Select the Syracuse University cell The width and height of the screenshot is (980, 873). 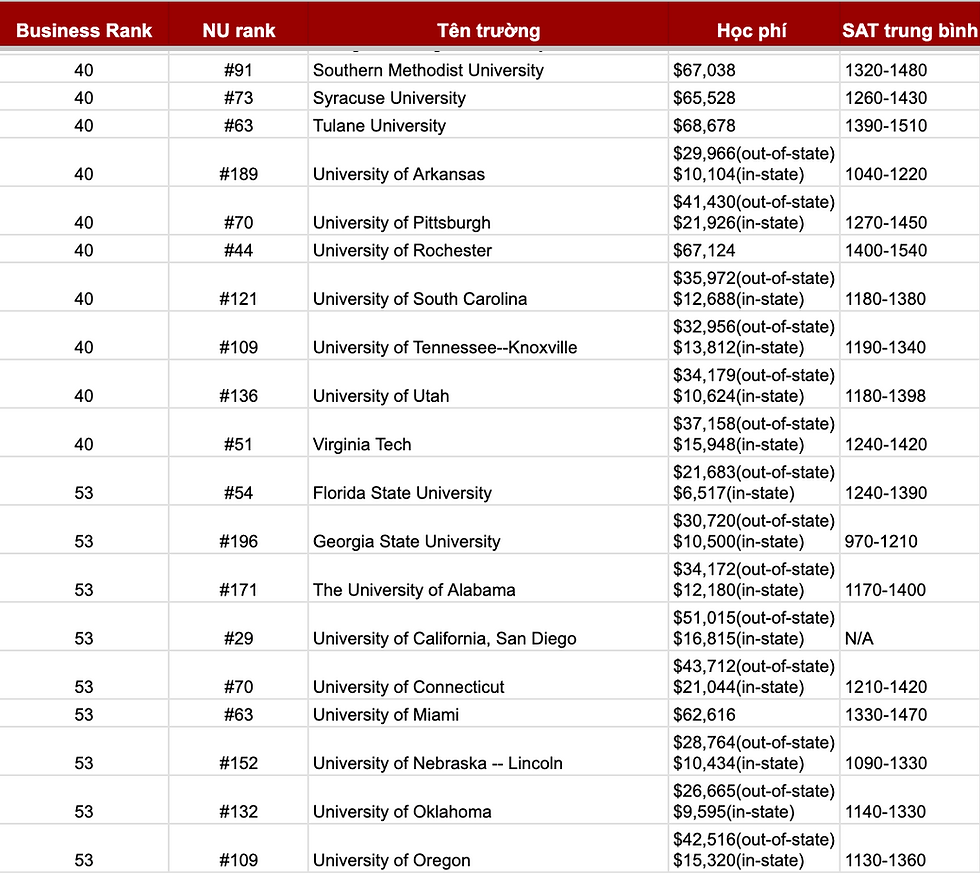[488, 97]
